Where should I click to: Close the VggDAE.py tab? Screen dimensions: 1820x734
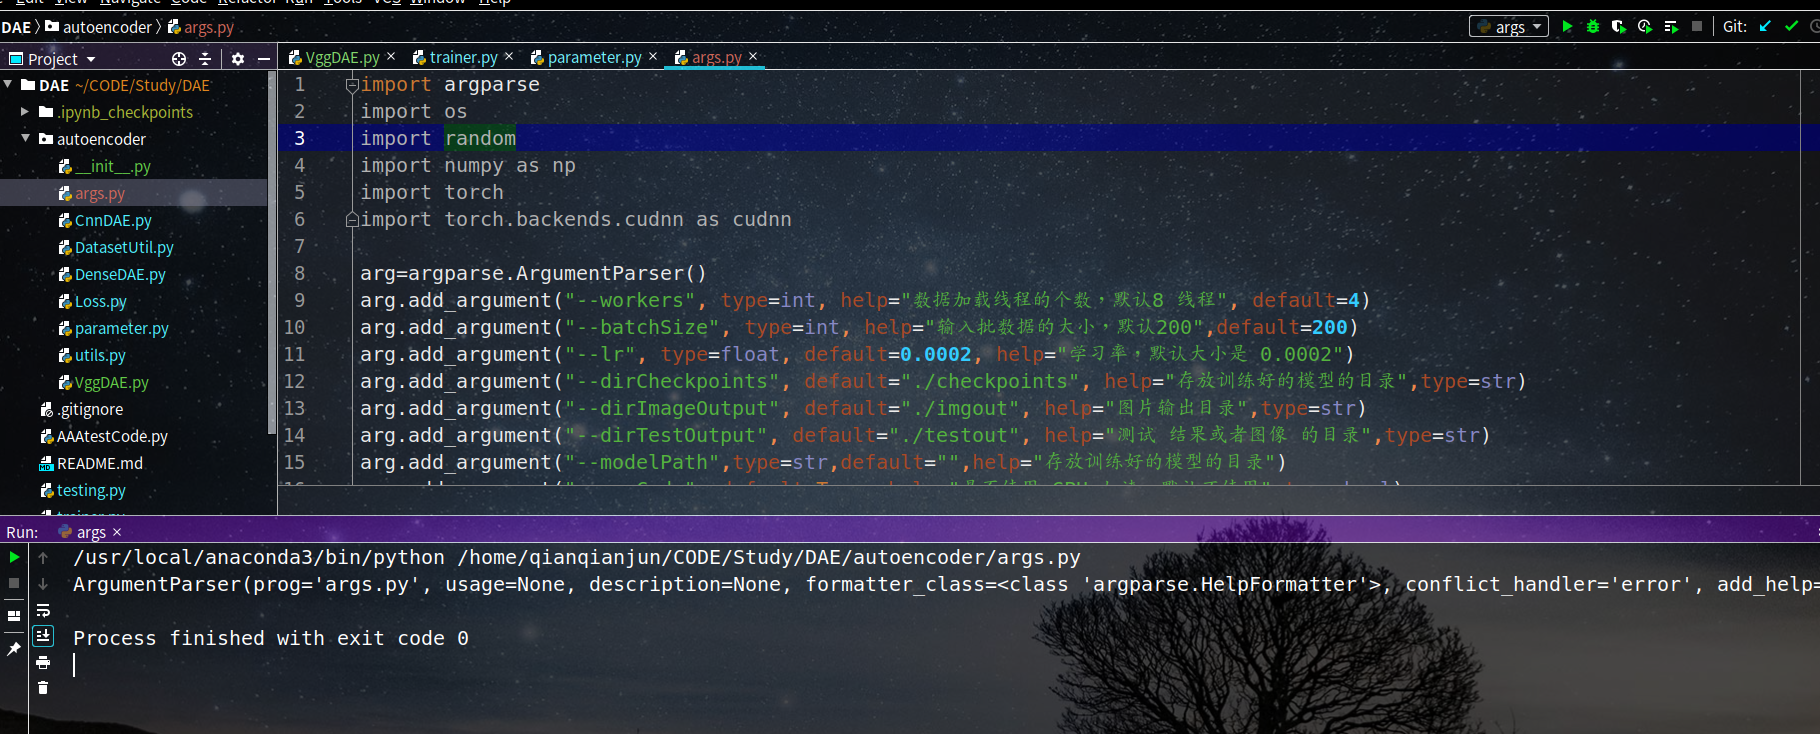[x=391, y=57]
